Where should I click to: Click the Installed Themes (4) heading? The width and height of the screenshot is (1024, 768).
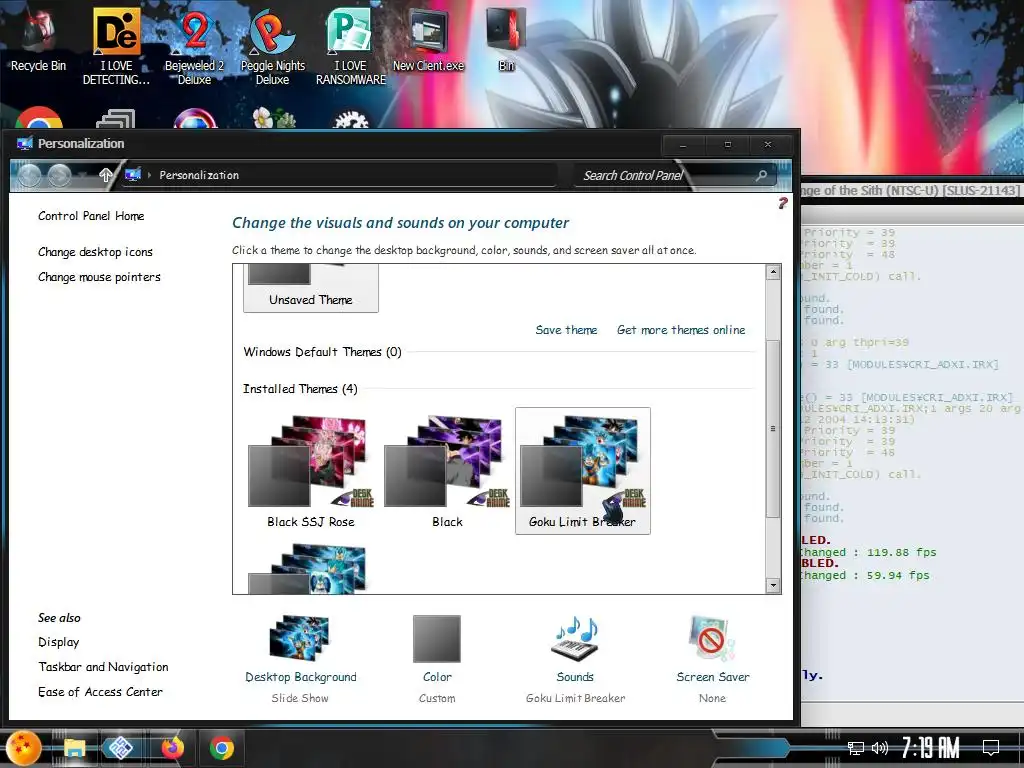point(300,389)
